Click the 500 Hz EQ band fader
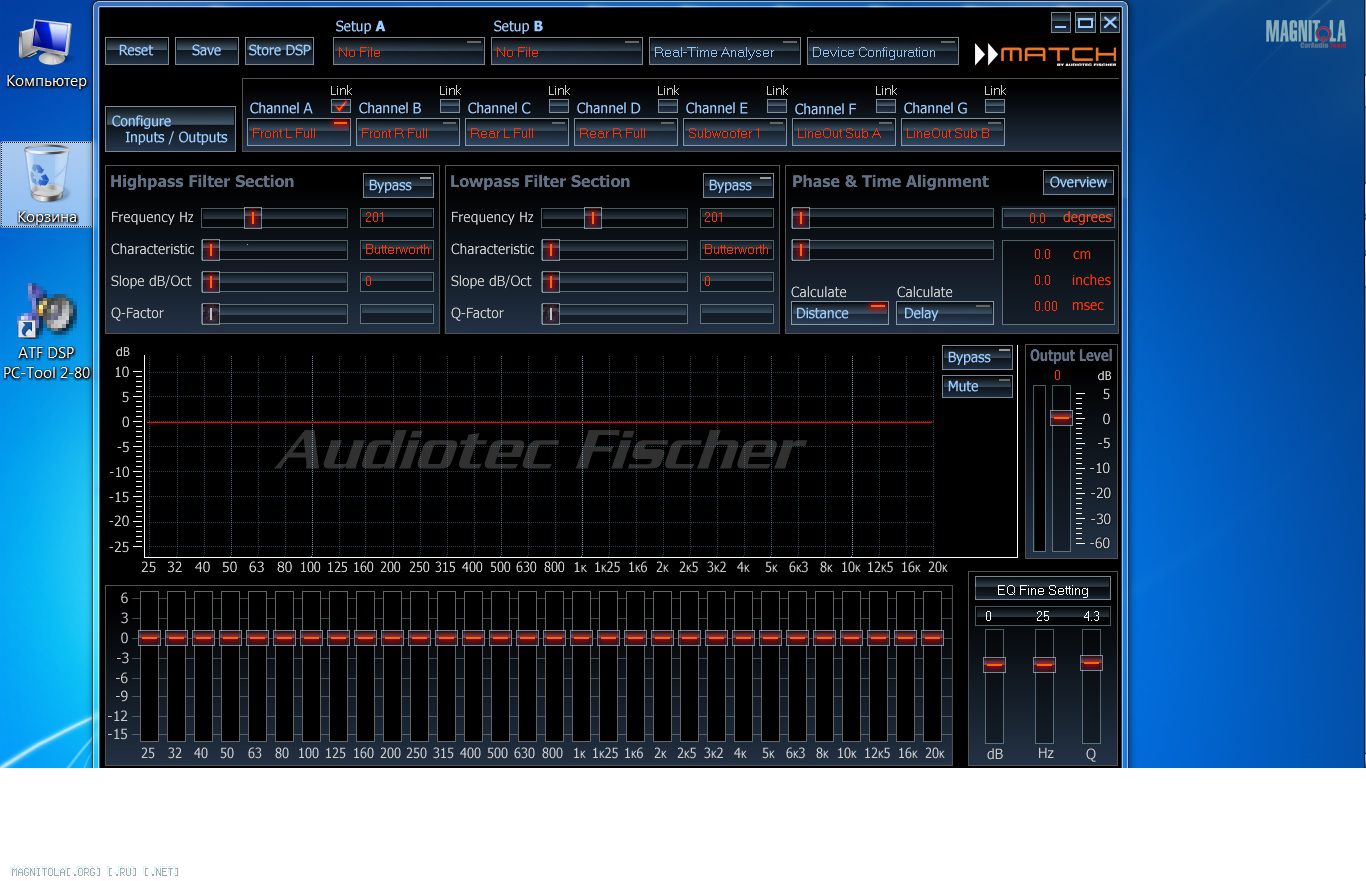1366x881 pixels. (500, 637)
